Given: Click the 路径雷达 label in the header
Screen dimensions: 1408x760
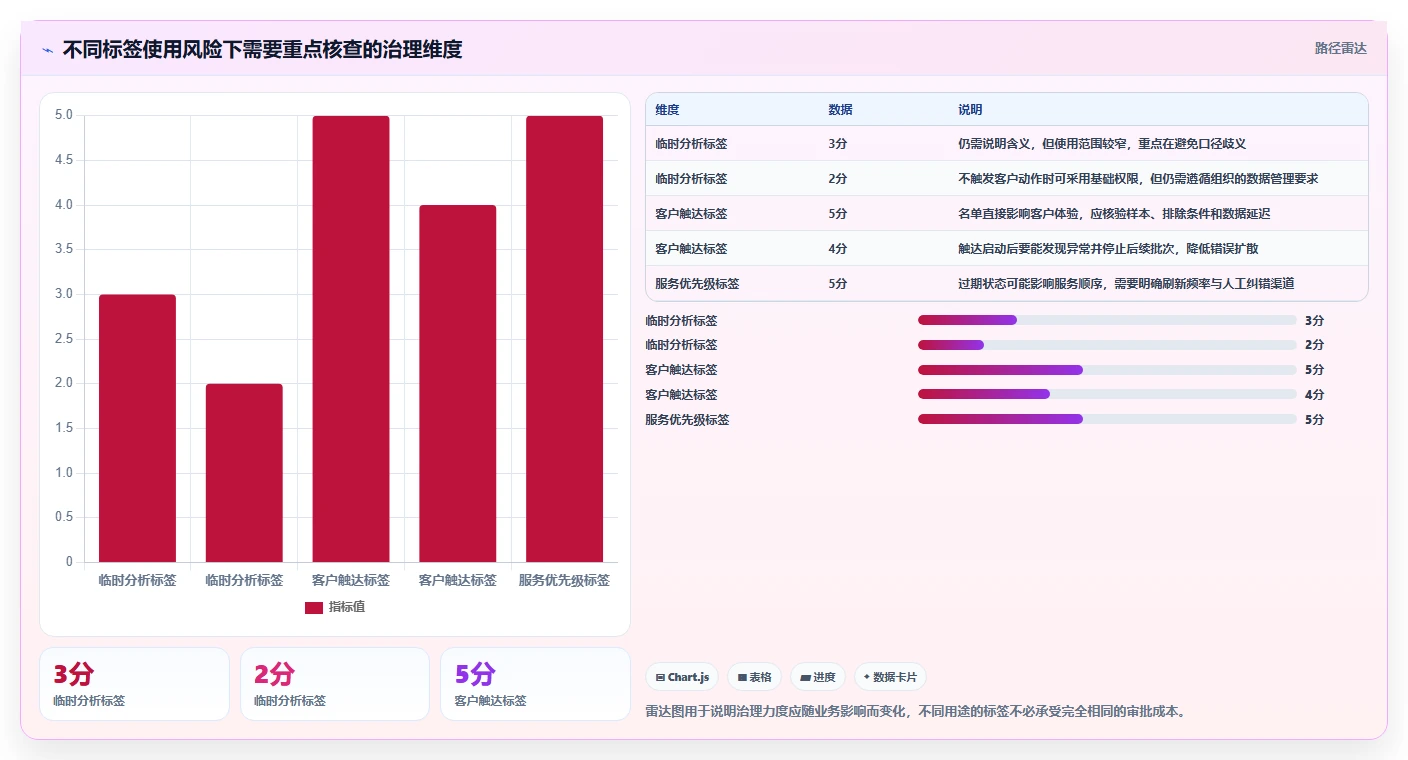Looking at the screenshot, I should 1340,48.
